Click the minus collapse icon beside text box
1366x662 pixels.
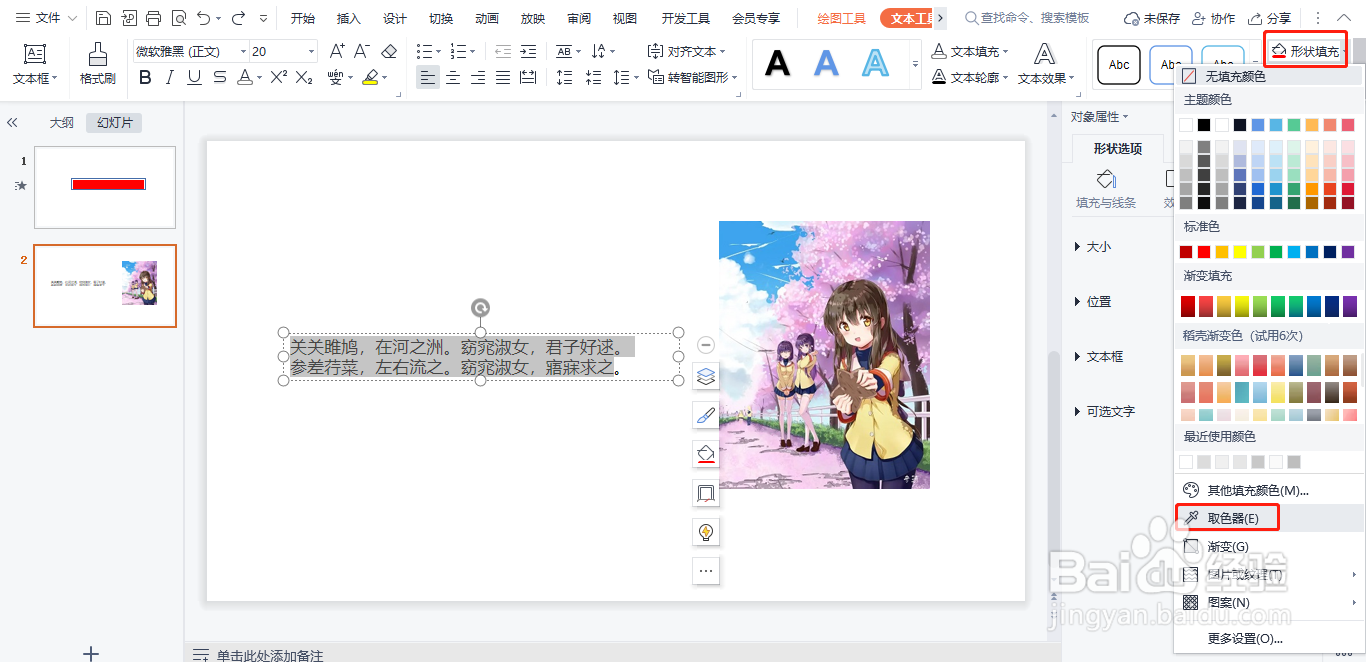pos(706,345)
